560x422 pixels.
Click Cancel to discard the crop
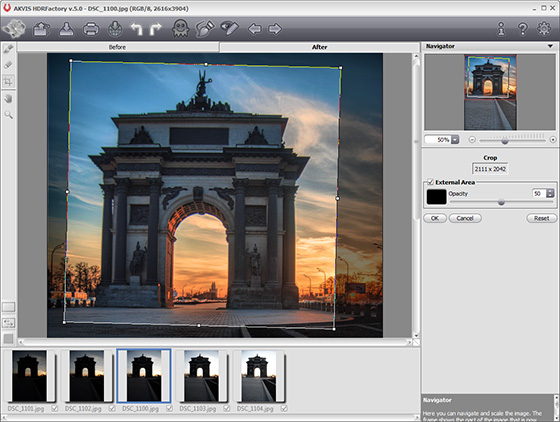pos(465,218)
